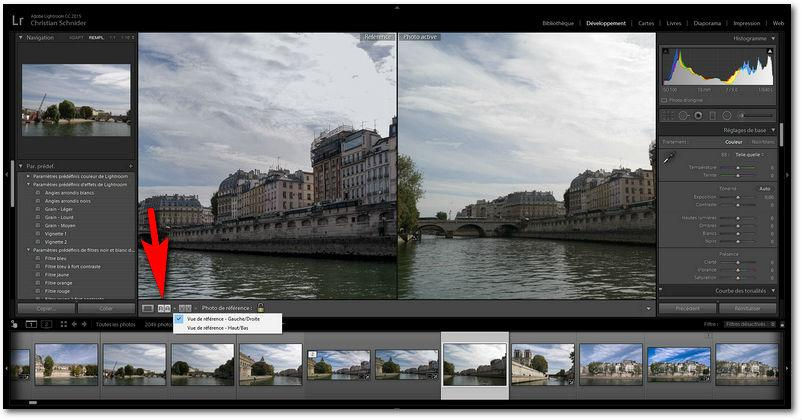
Task: Go forward with filmstrip right arrow
Action: click(x=84, y=324)
